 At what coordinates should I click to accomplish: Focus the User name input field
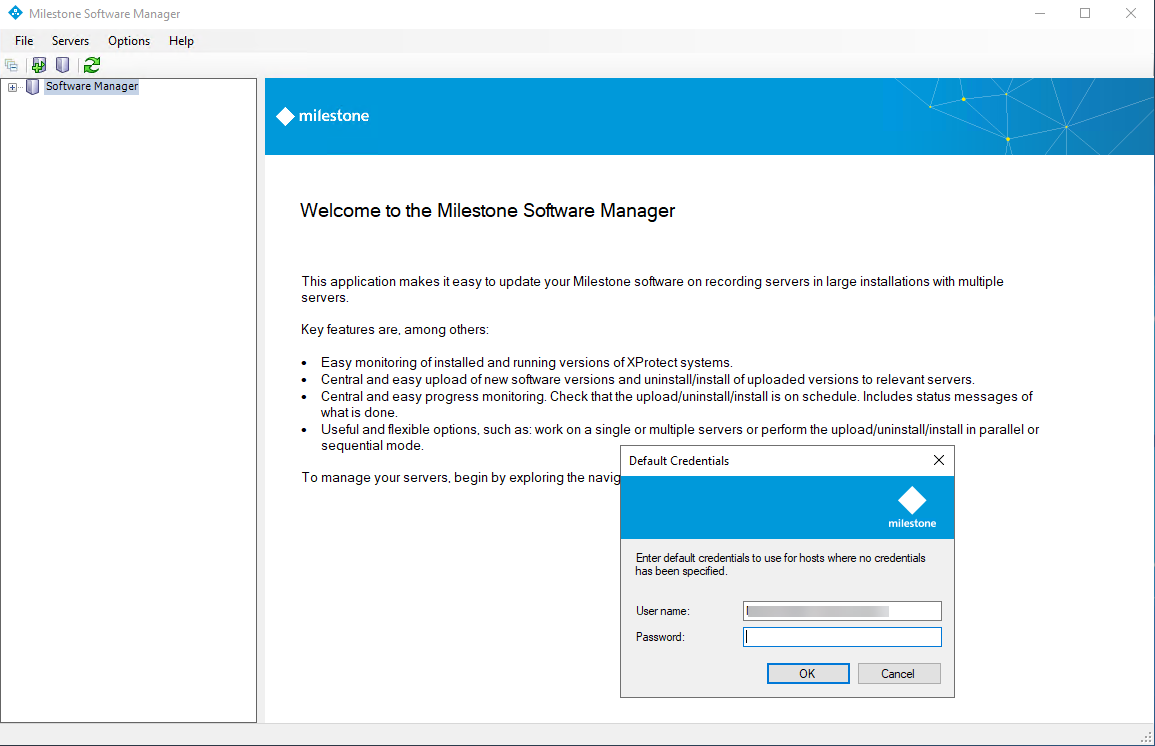click(x=842, y=611)
